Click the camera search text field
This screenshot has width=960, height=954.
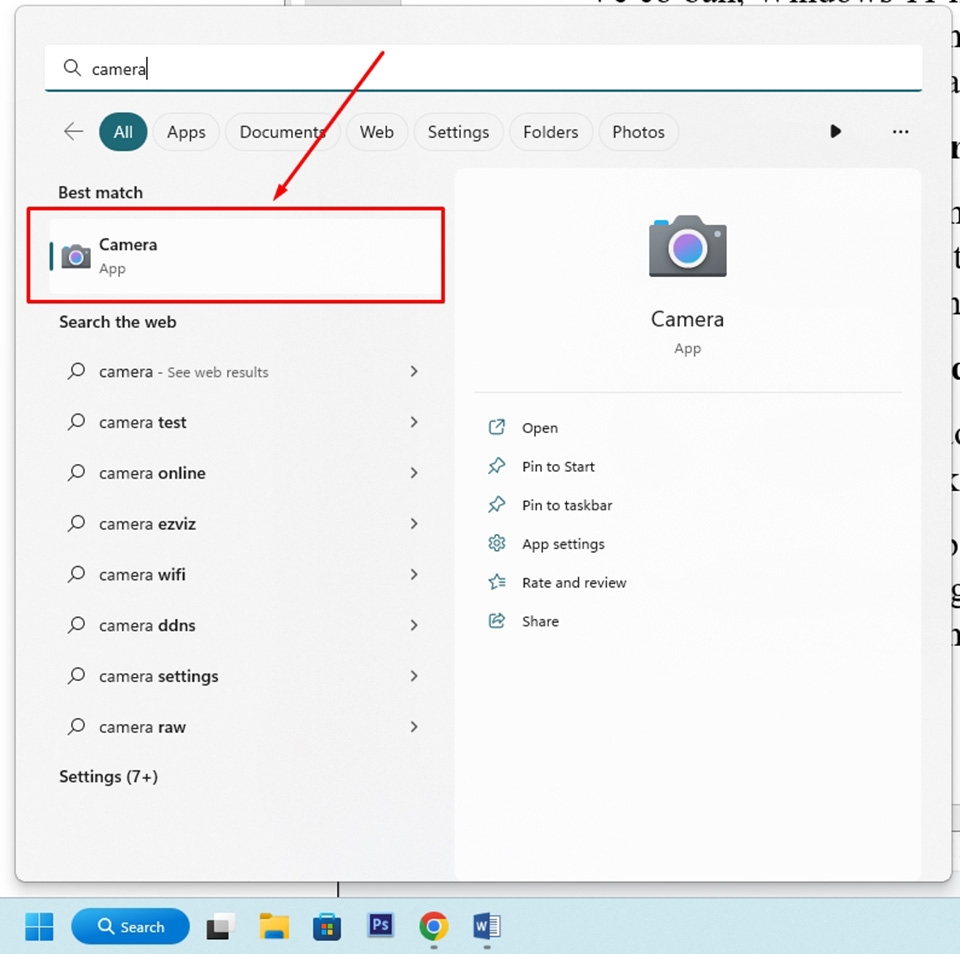[x=483, y=68]
